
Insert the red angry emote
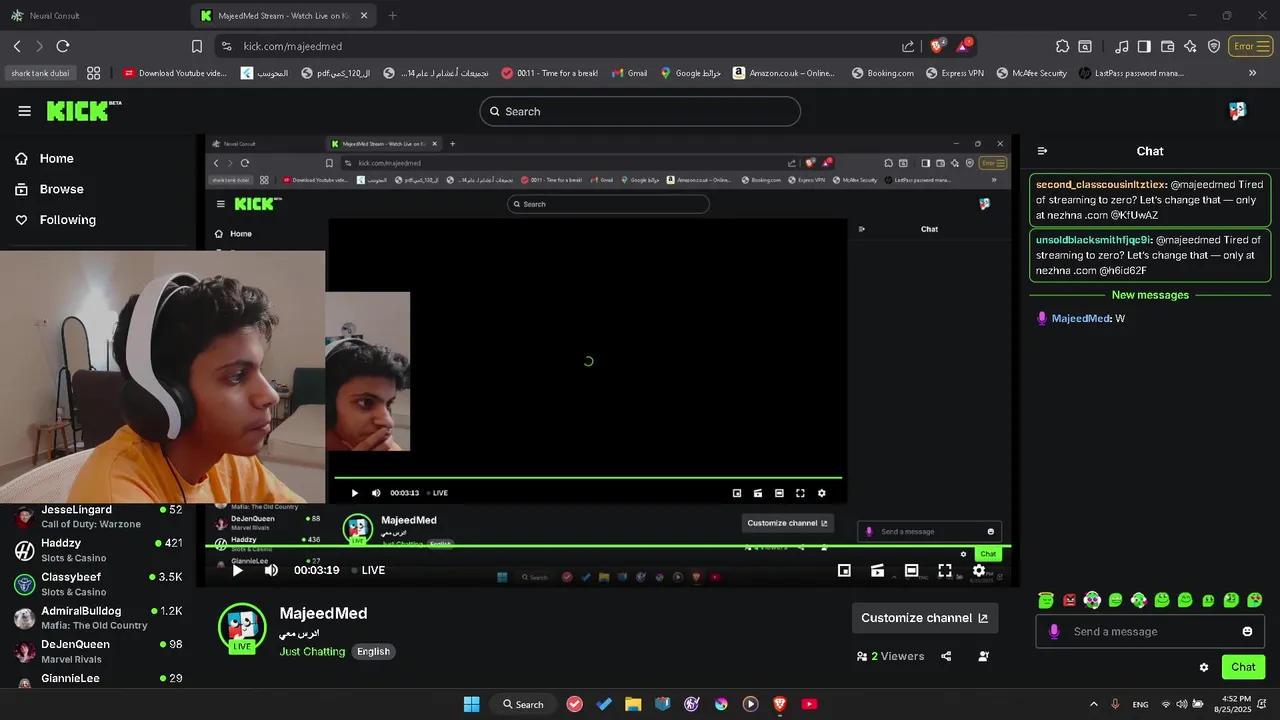click(x=1069, y=600)
